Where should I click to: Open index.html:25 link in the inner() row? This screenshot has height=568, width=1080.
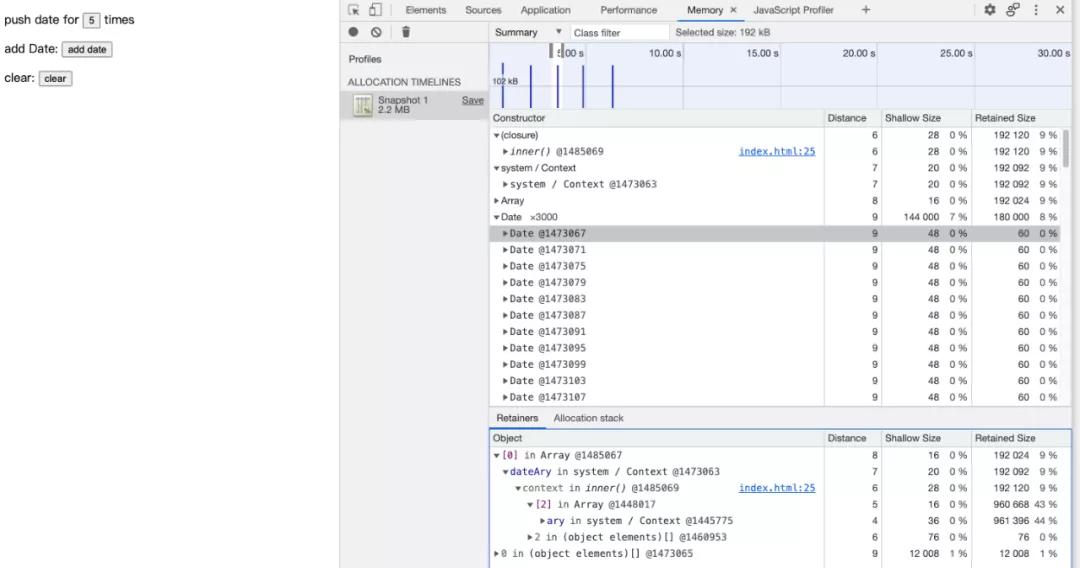(777, 151)
